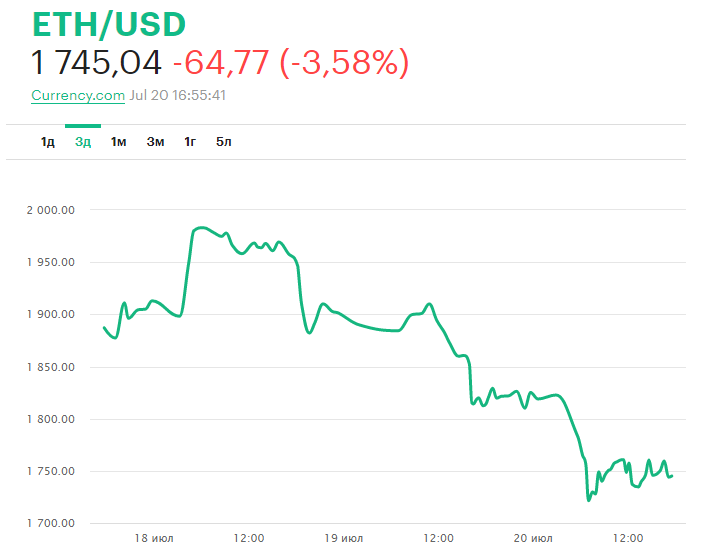Switch to the 5л chart period
The width and height of the screenshot is (709, 556).
pos(223,142)
